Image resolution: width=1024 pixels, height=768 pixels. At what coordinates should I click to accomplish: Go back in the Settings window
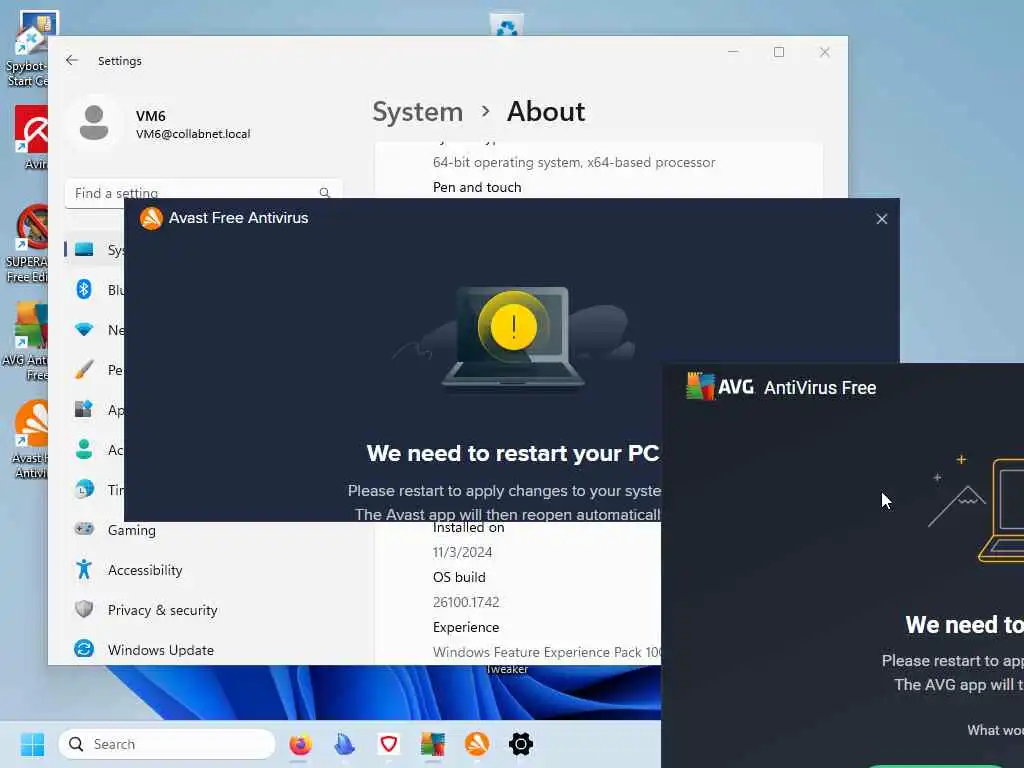[72, 60]
